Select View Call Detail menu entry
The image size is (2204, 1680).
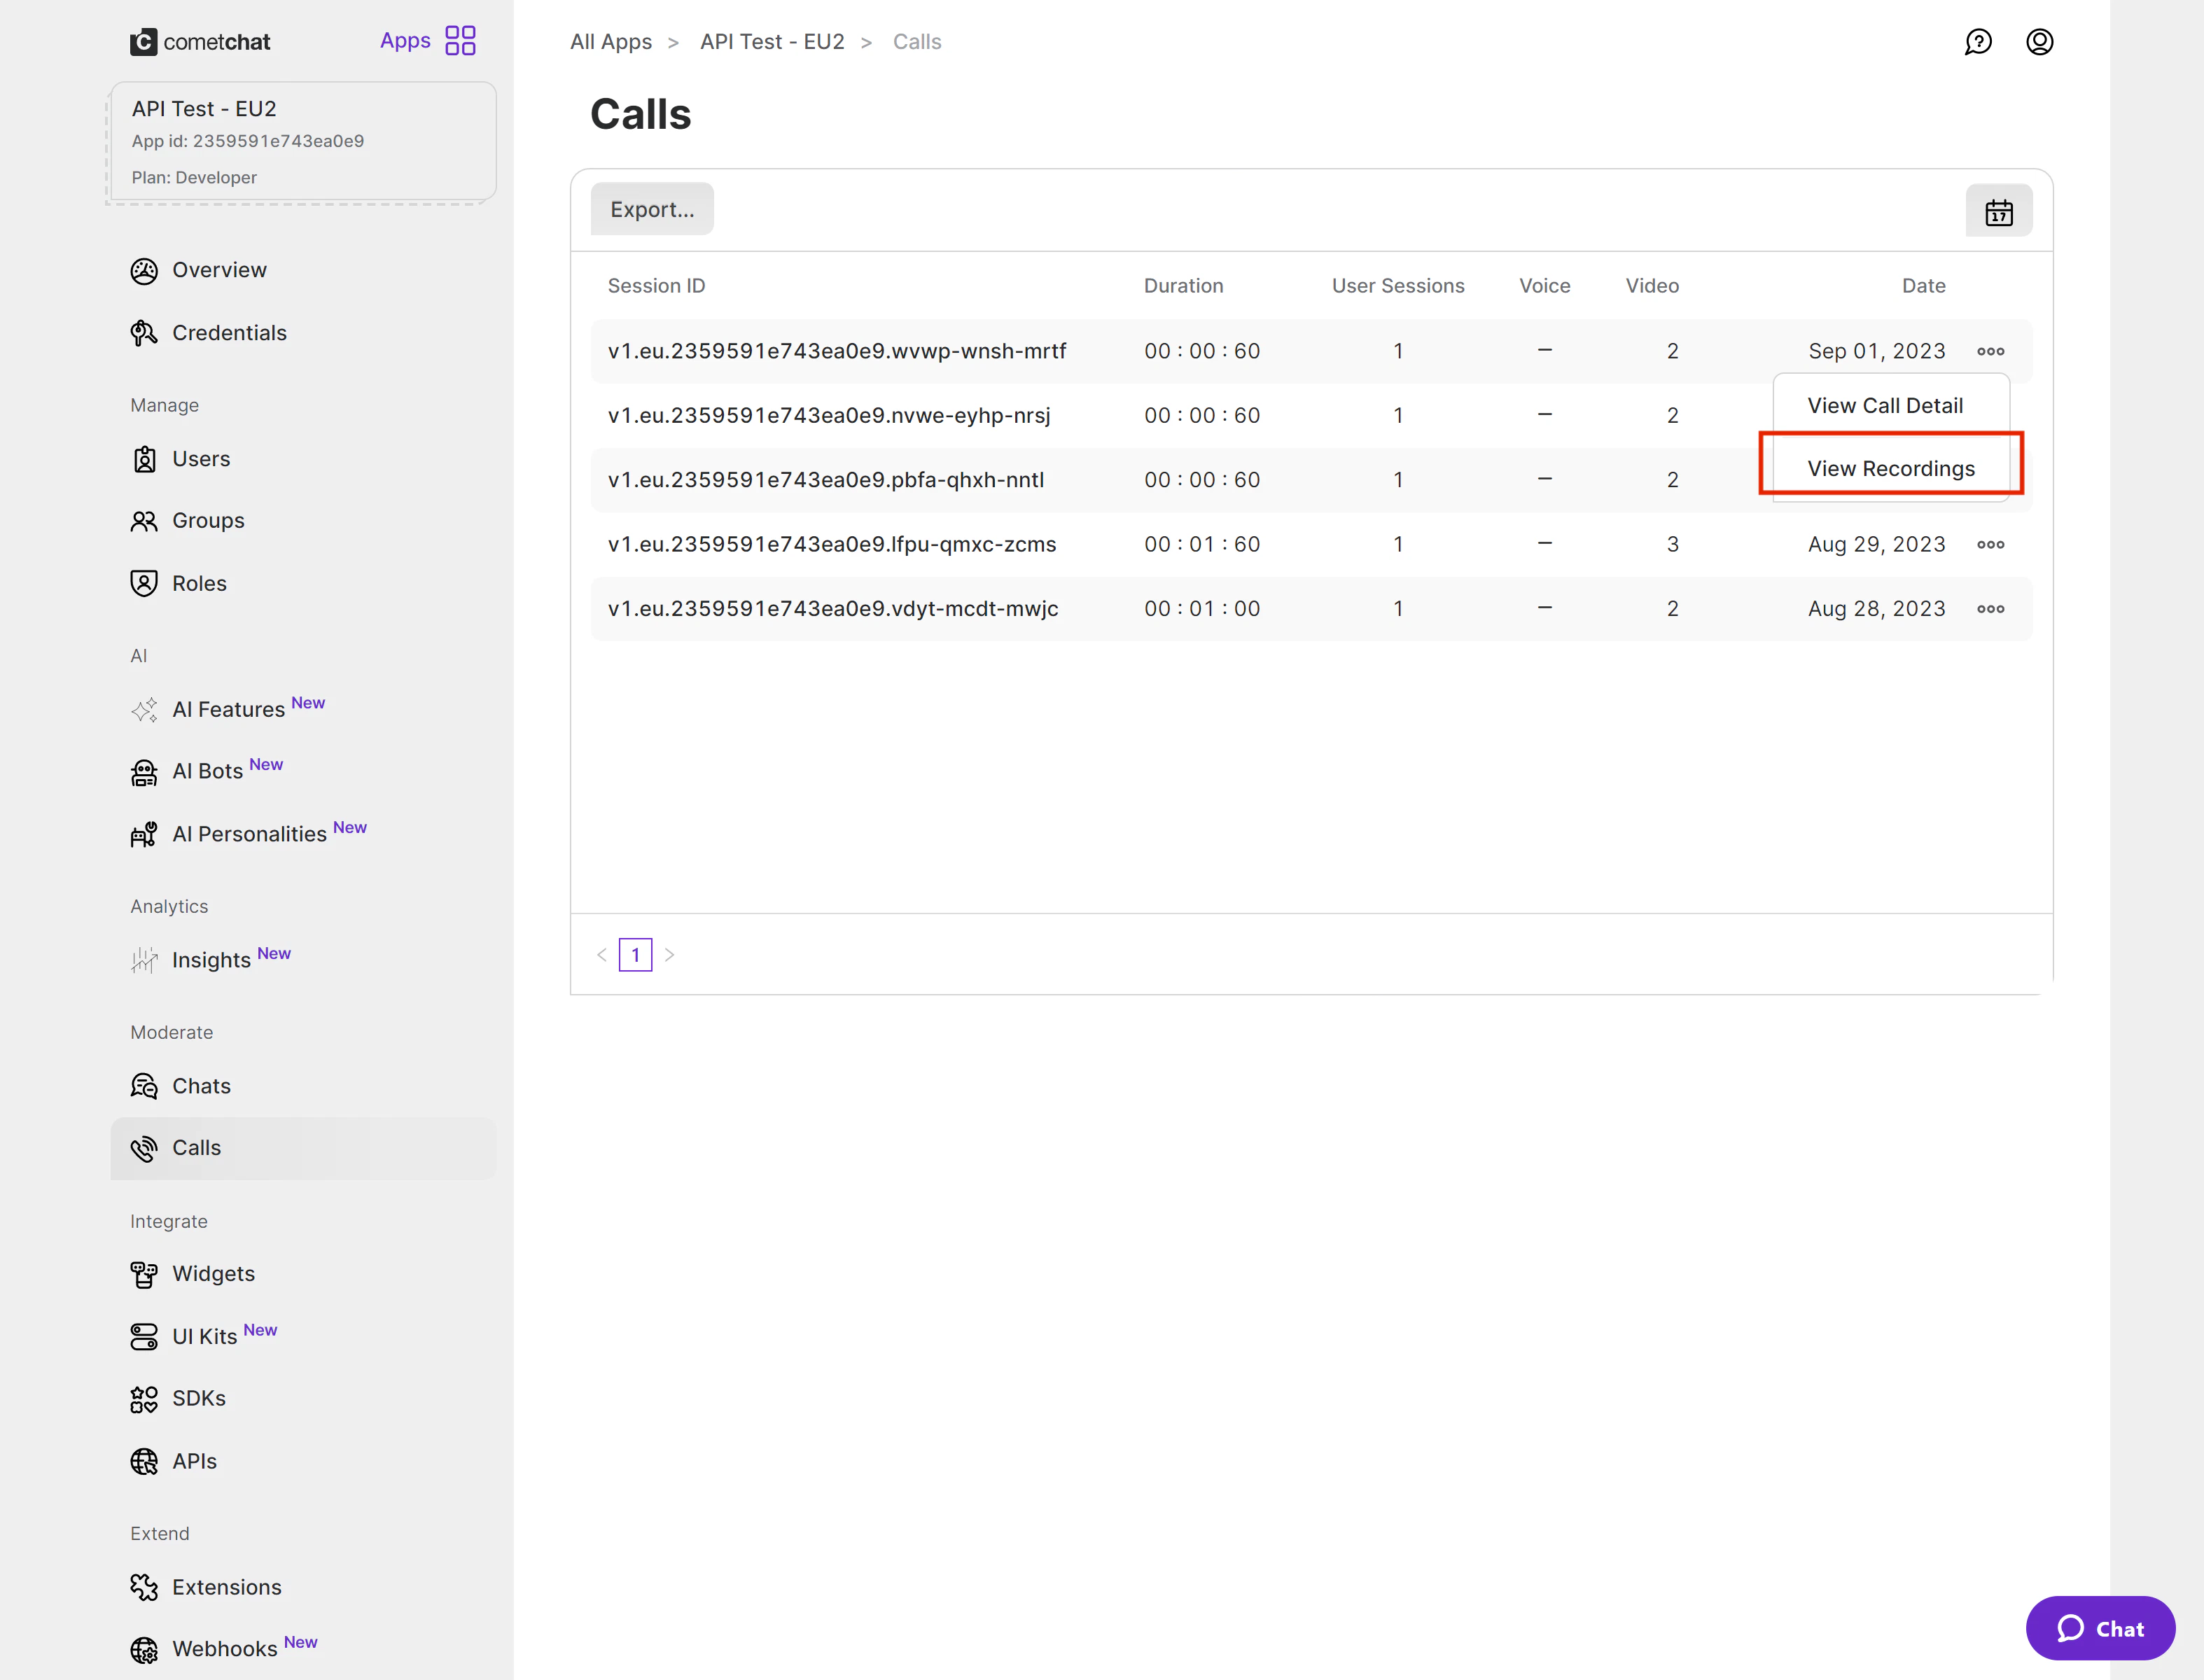1884,406
